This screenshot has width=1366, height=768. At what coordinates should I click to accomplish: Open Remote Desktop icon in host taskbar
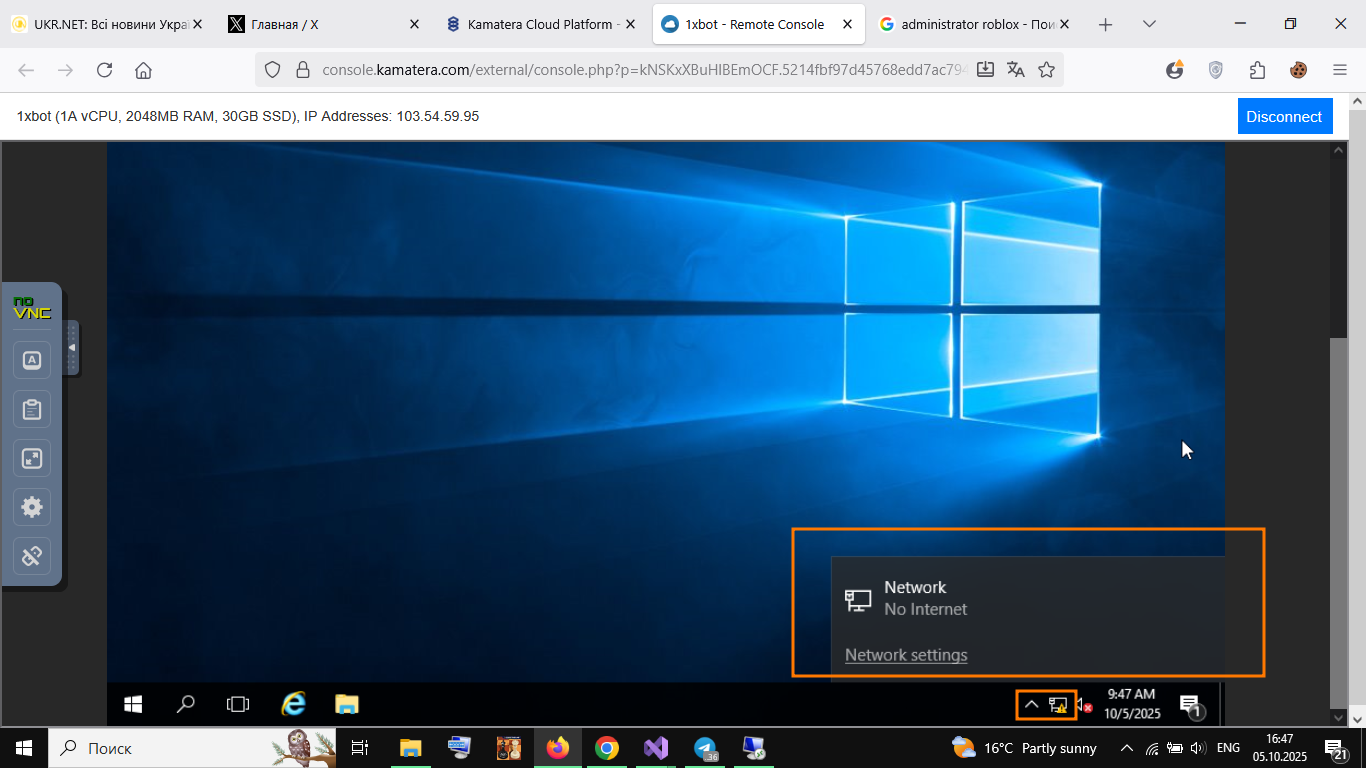754,748
